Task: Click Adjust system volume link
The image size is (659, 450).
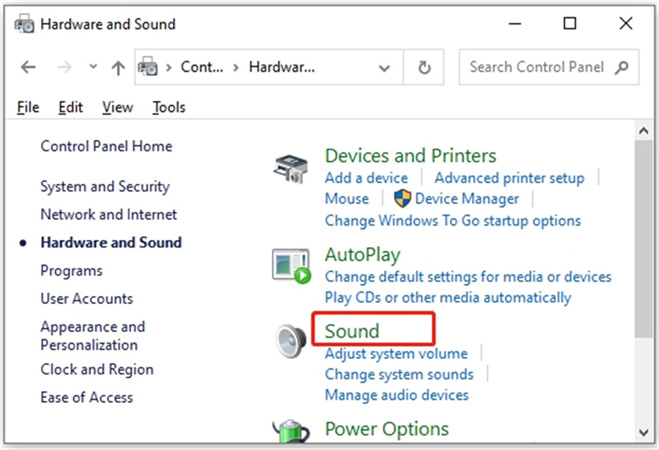Action: coord(396,354)
